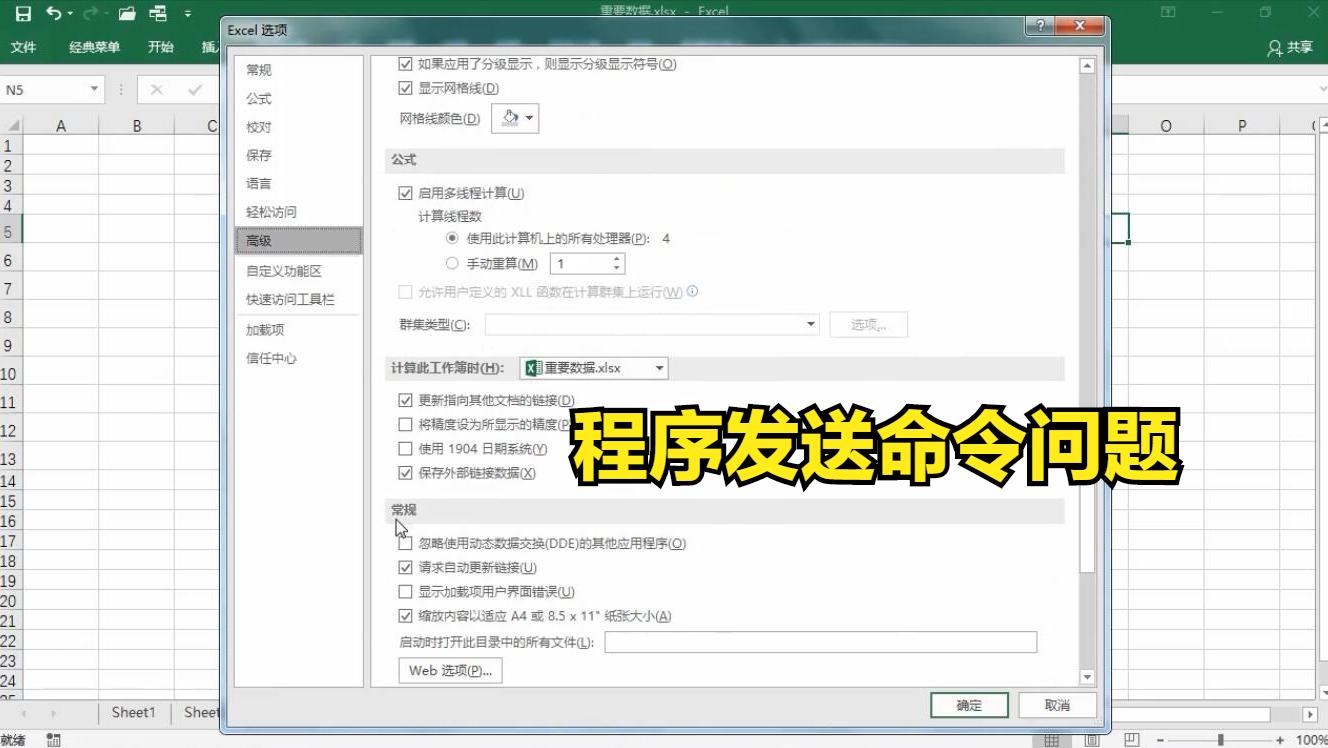Open the Customize Quick Access Toolbar arrow
Image resolution: width=1328 pixels, height=748 pixels.
click(x=187, y=13)
